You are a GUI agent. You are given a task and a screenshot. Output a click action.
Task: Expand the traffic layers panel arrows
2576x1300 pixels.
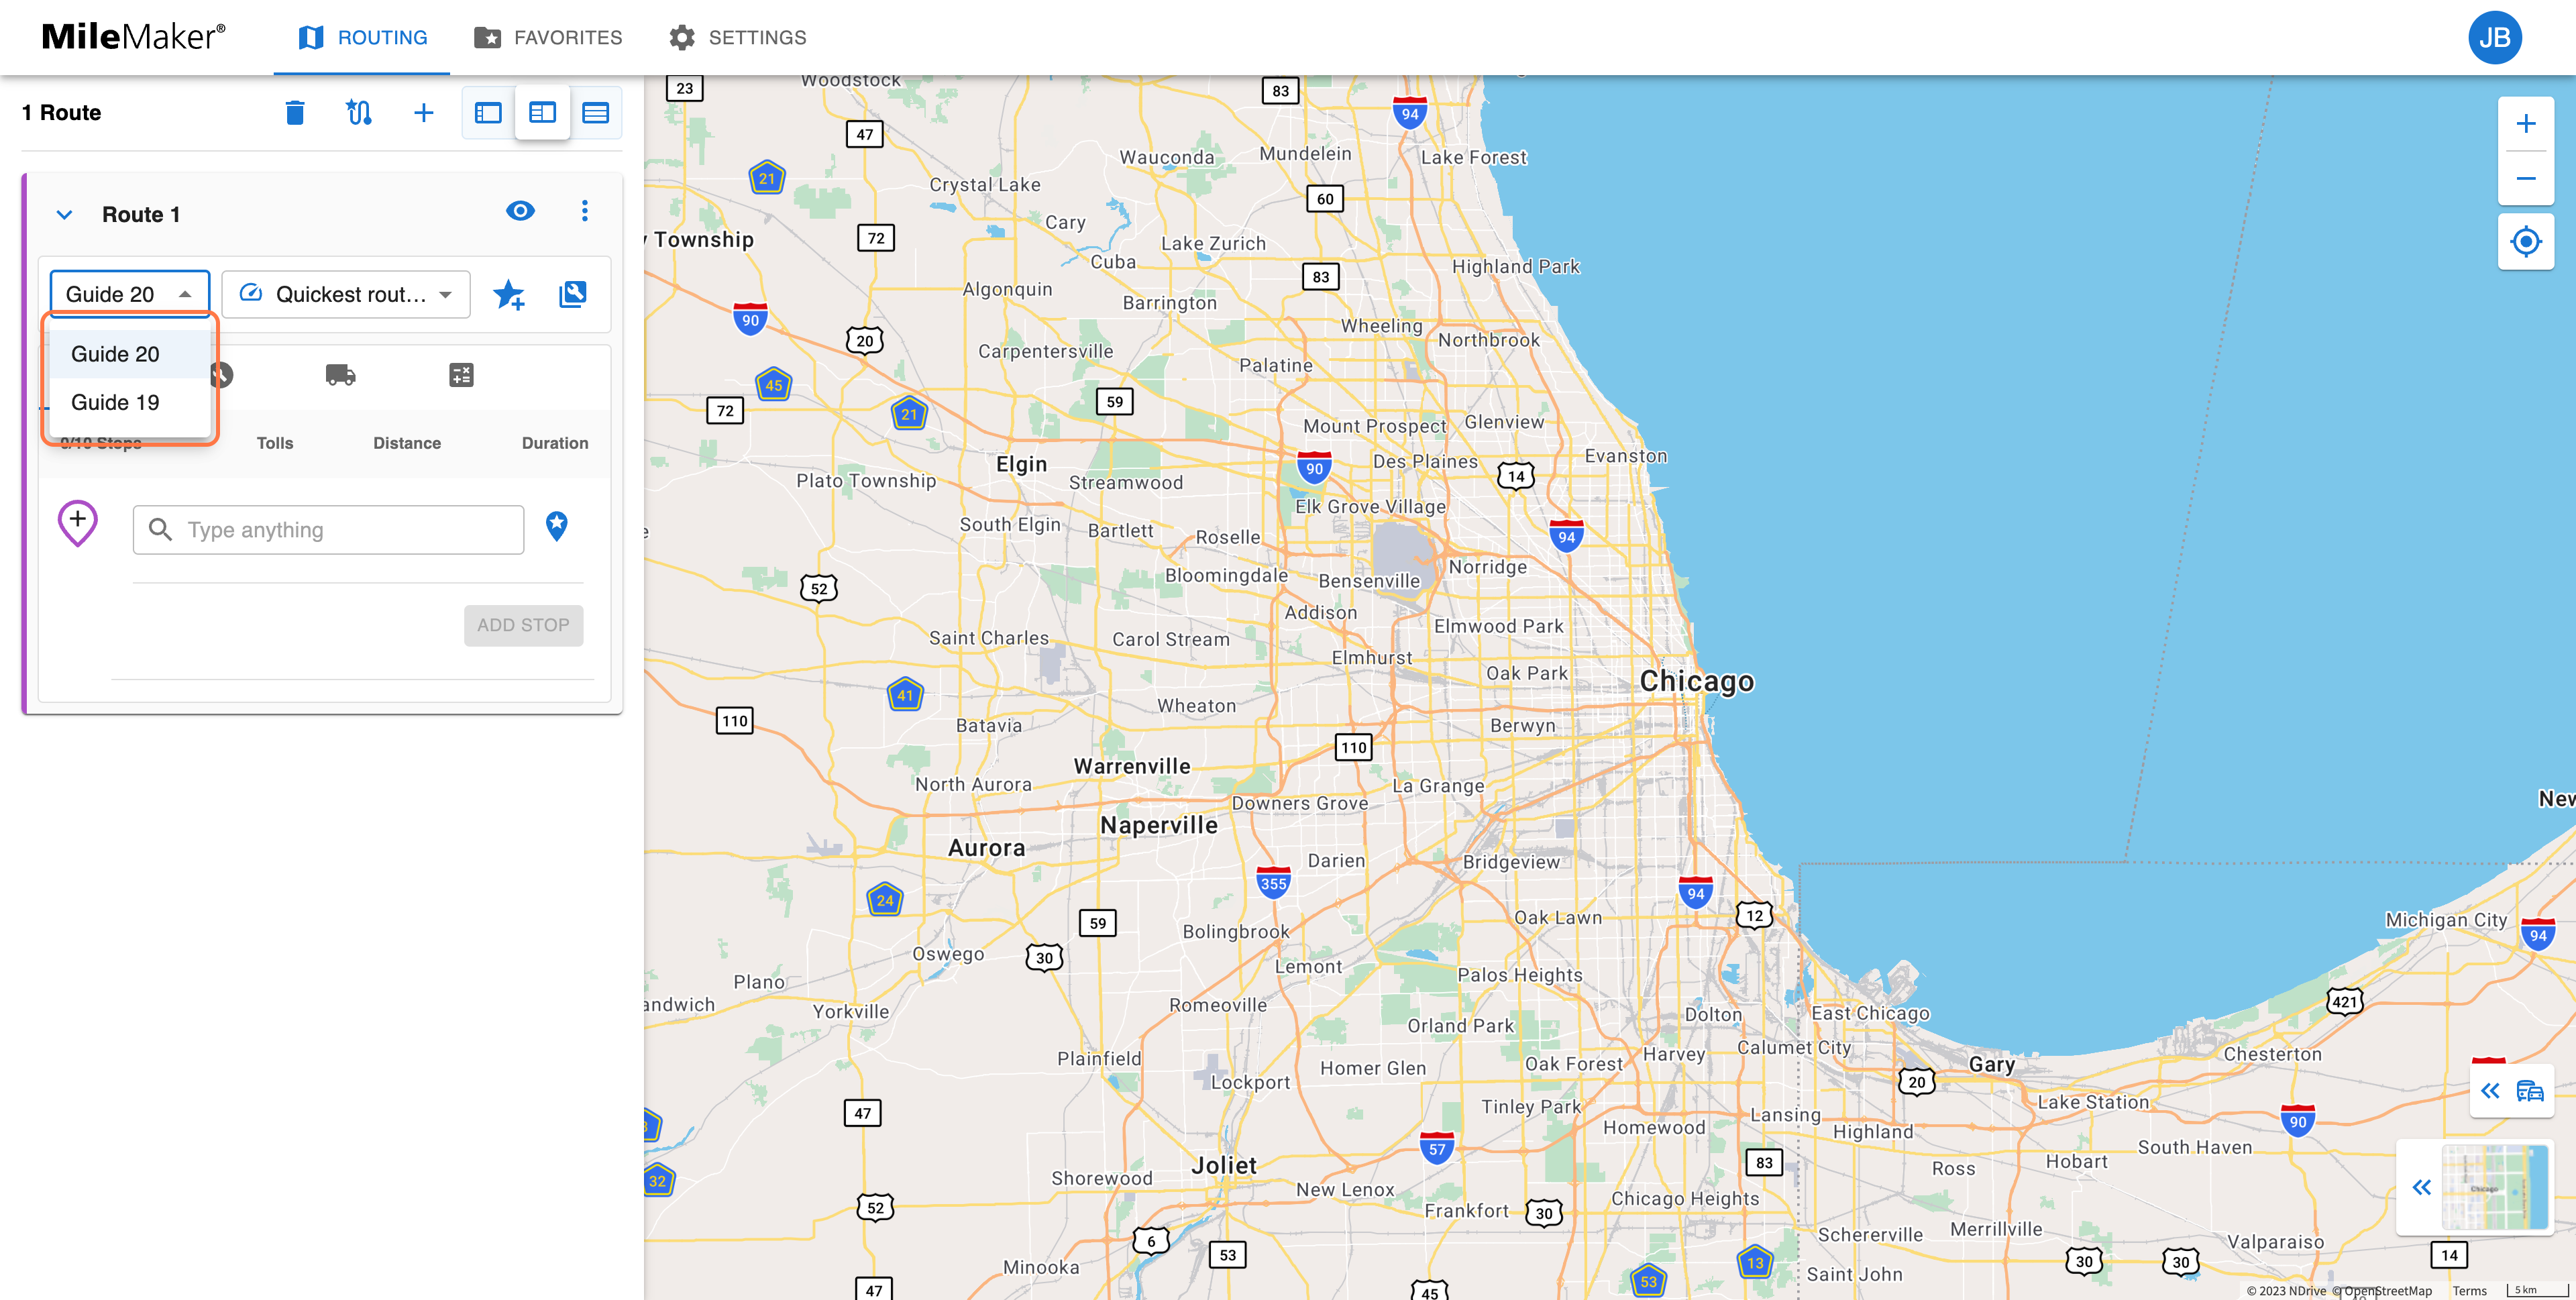click(2491, 1091)
